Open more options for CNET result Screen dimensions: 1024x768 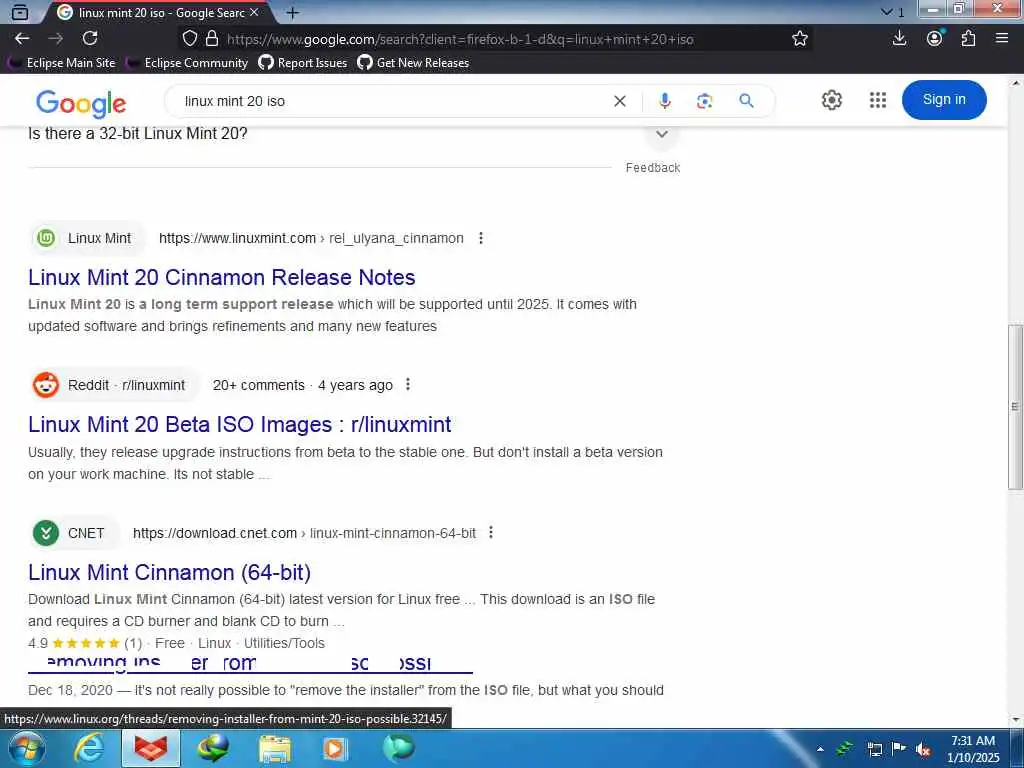coord(490,533)
